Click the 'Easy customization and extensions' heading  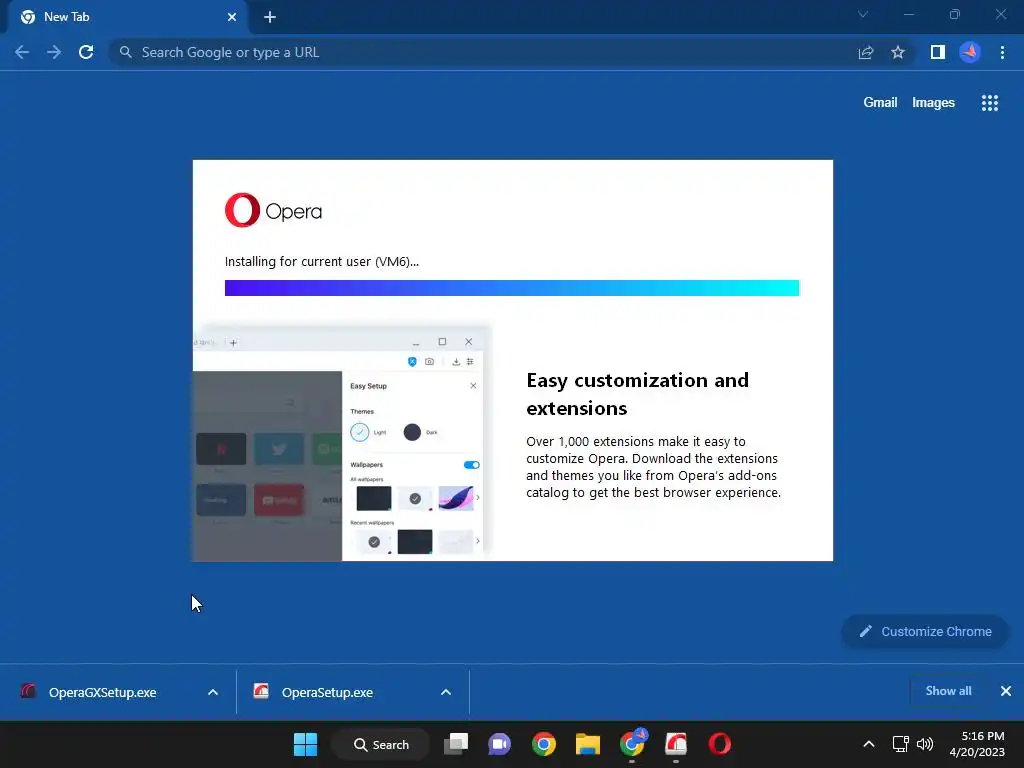pyautogui.click(x=637, y=394)
